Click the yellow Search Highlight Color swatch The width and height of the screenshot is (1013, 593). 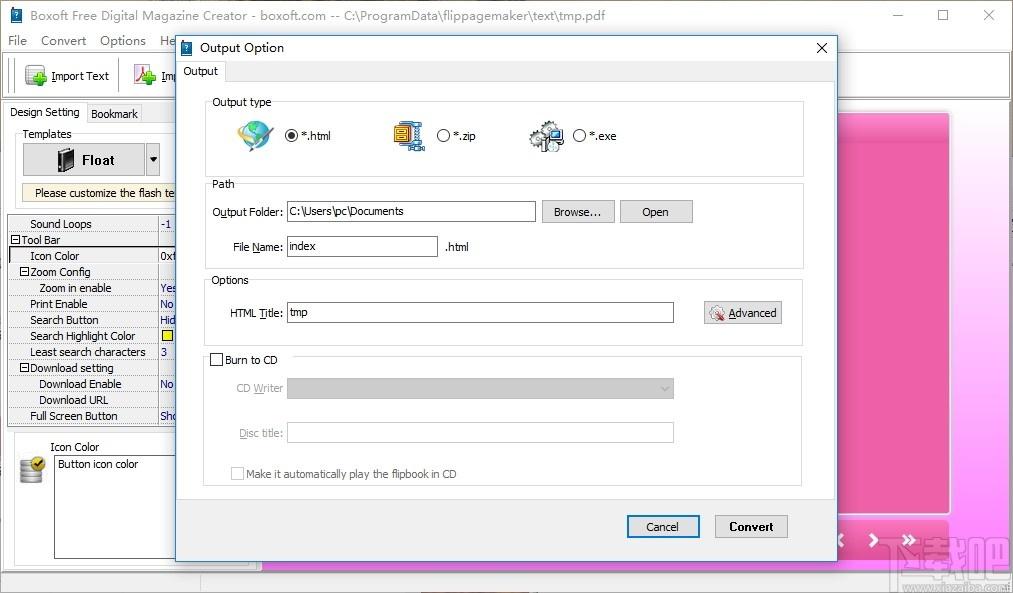167,336
